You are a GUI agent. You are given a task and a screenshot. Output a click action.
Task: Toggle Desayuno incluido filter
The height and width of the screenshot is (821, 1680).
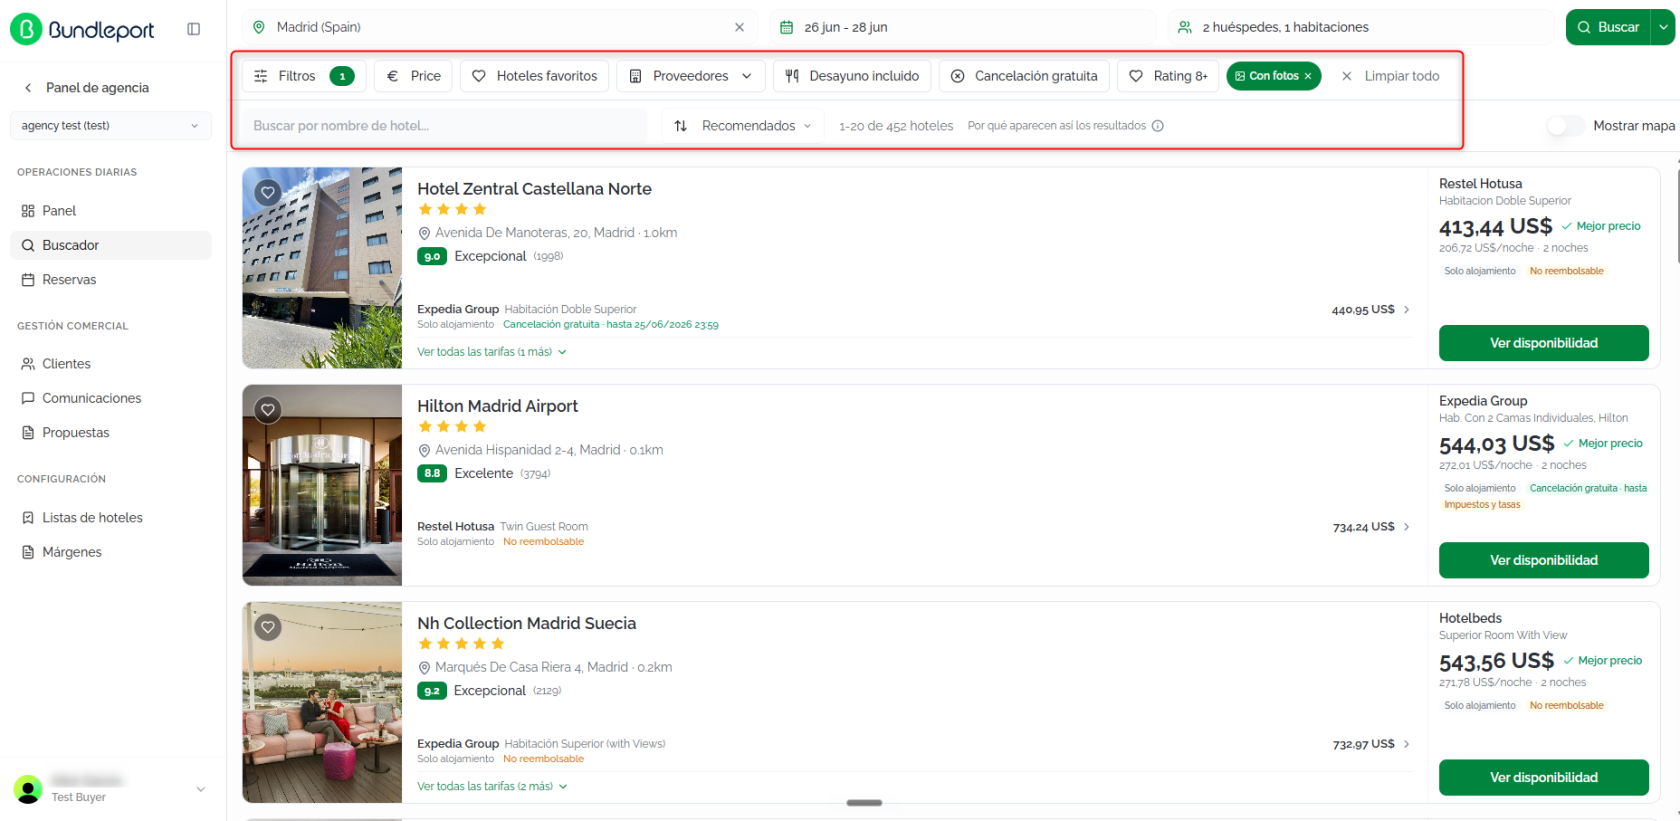click(x=852, y=76)
